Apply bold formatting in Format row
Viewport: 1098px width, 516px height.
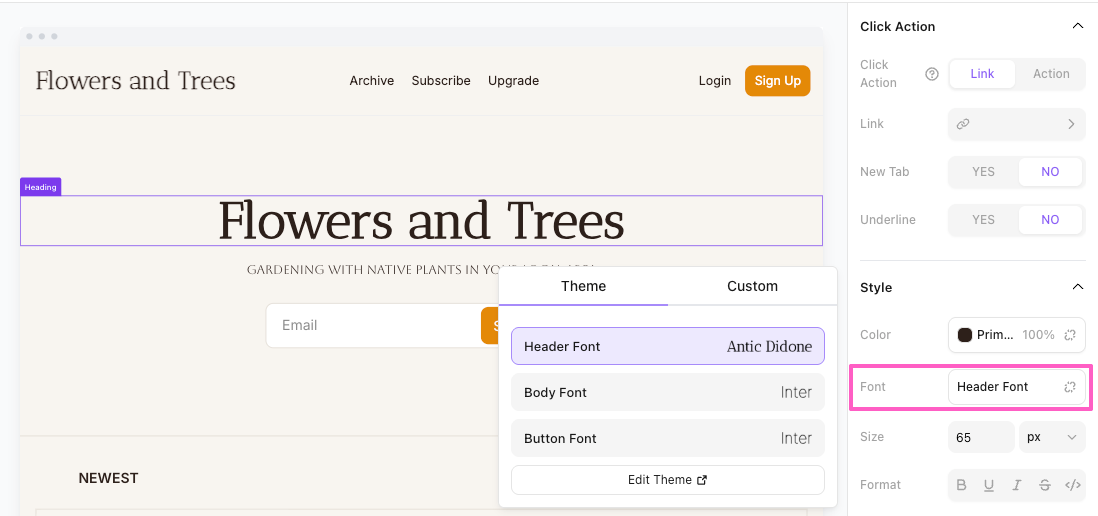pyautogui.click(x=961, y=485)
